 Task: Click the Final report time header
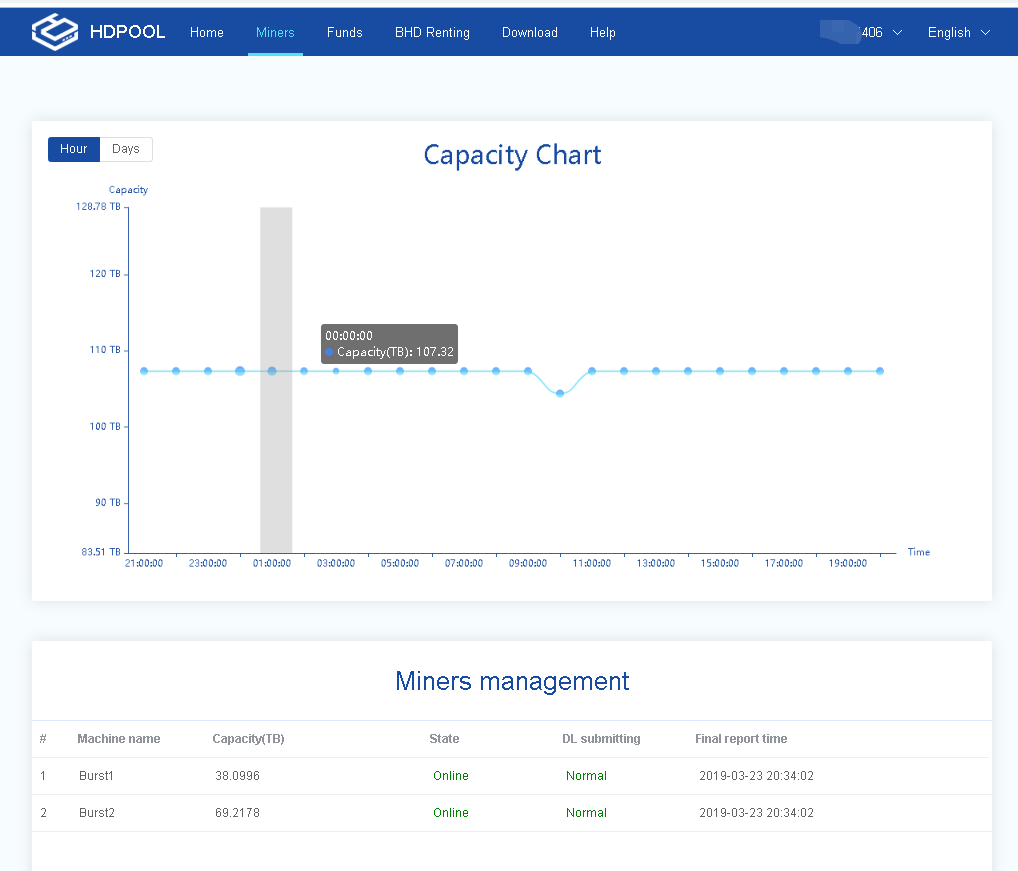pos(741,739)
